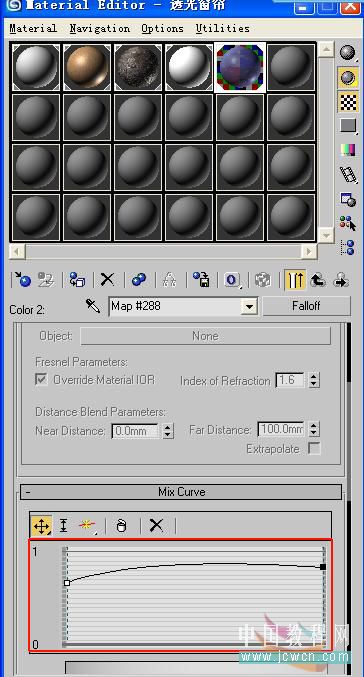The image size is (364, 677).
Task: Click Sample UV Tiling icon
Action: click(348, 126)
